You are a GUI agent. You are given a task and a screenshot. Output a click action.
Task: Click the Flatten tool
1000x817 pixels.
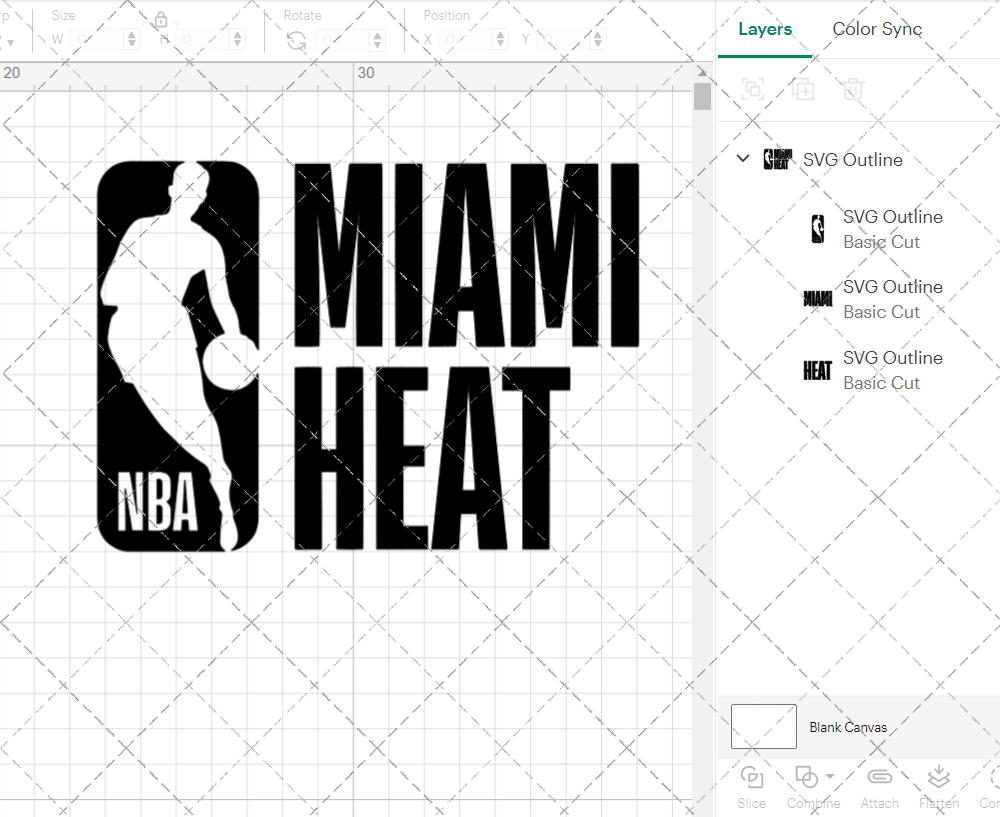tap(939, 788)
